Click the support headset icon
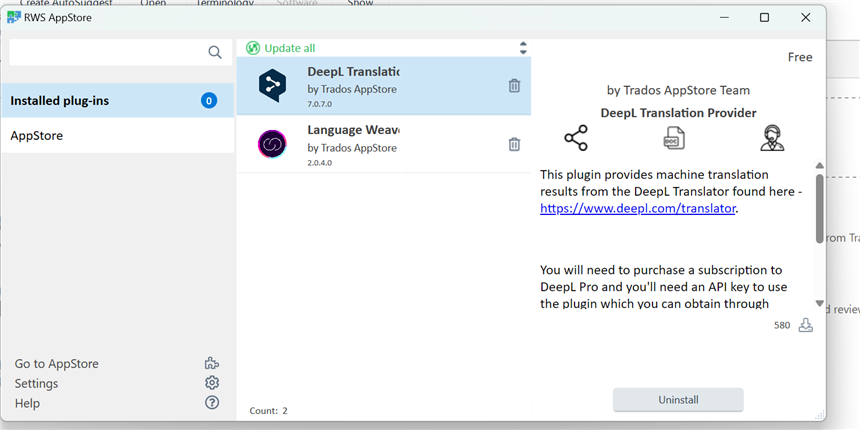This screenshot has height=430, width=860. [x=771, y=138]
